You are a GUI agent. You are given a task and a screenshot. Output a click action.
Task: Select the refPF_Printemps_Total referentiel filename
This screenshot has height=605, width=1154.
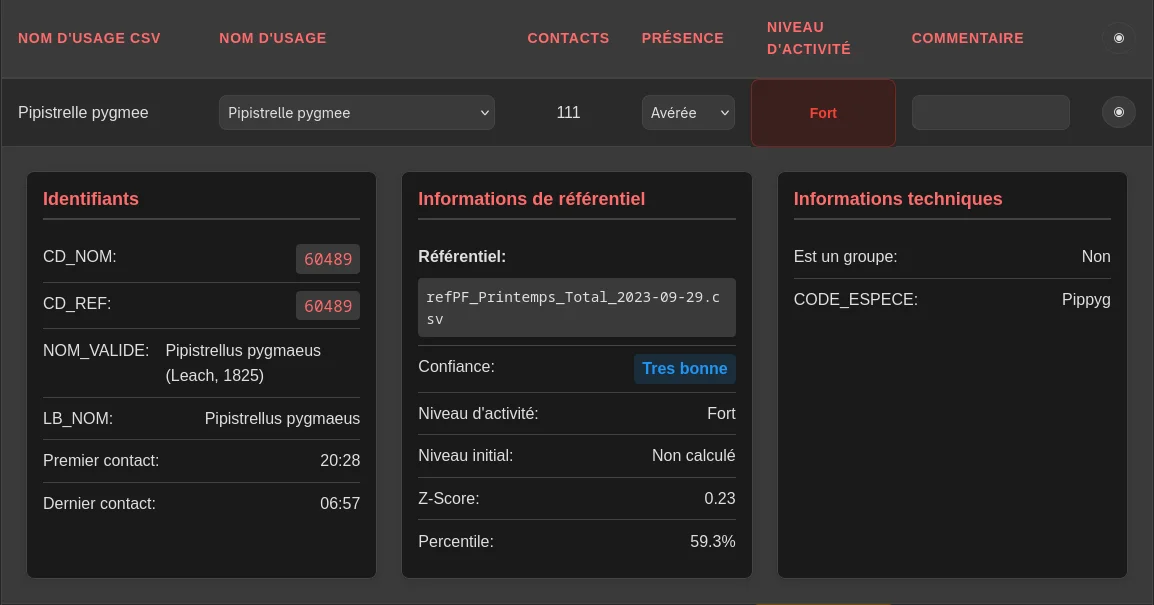[577, 308]
